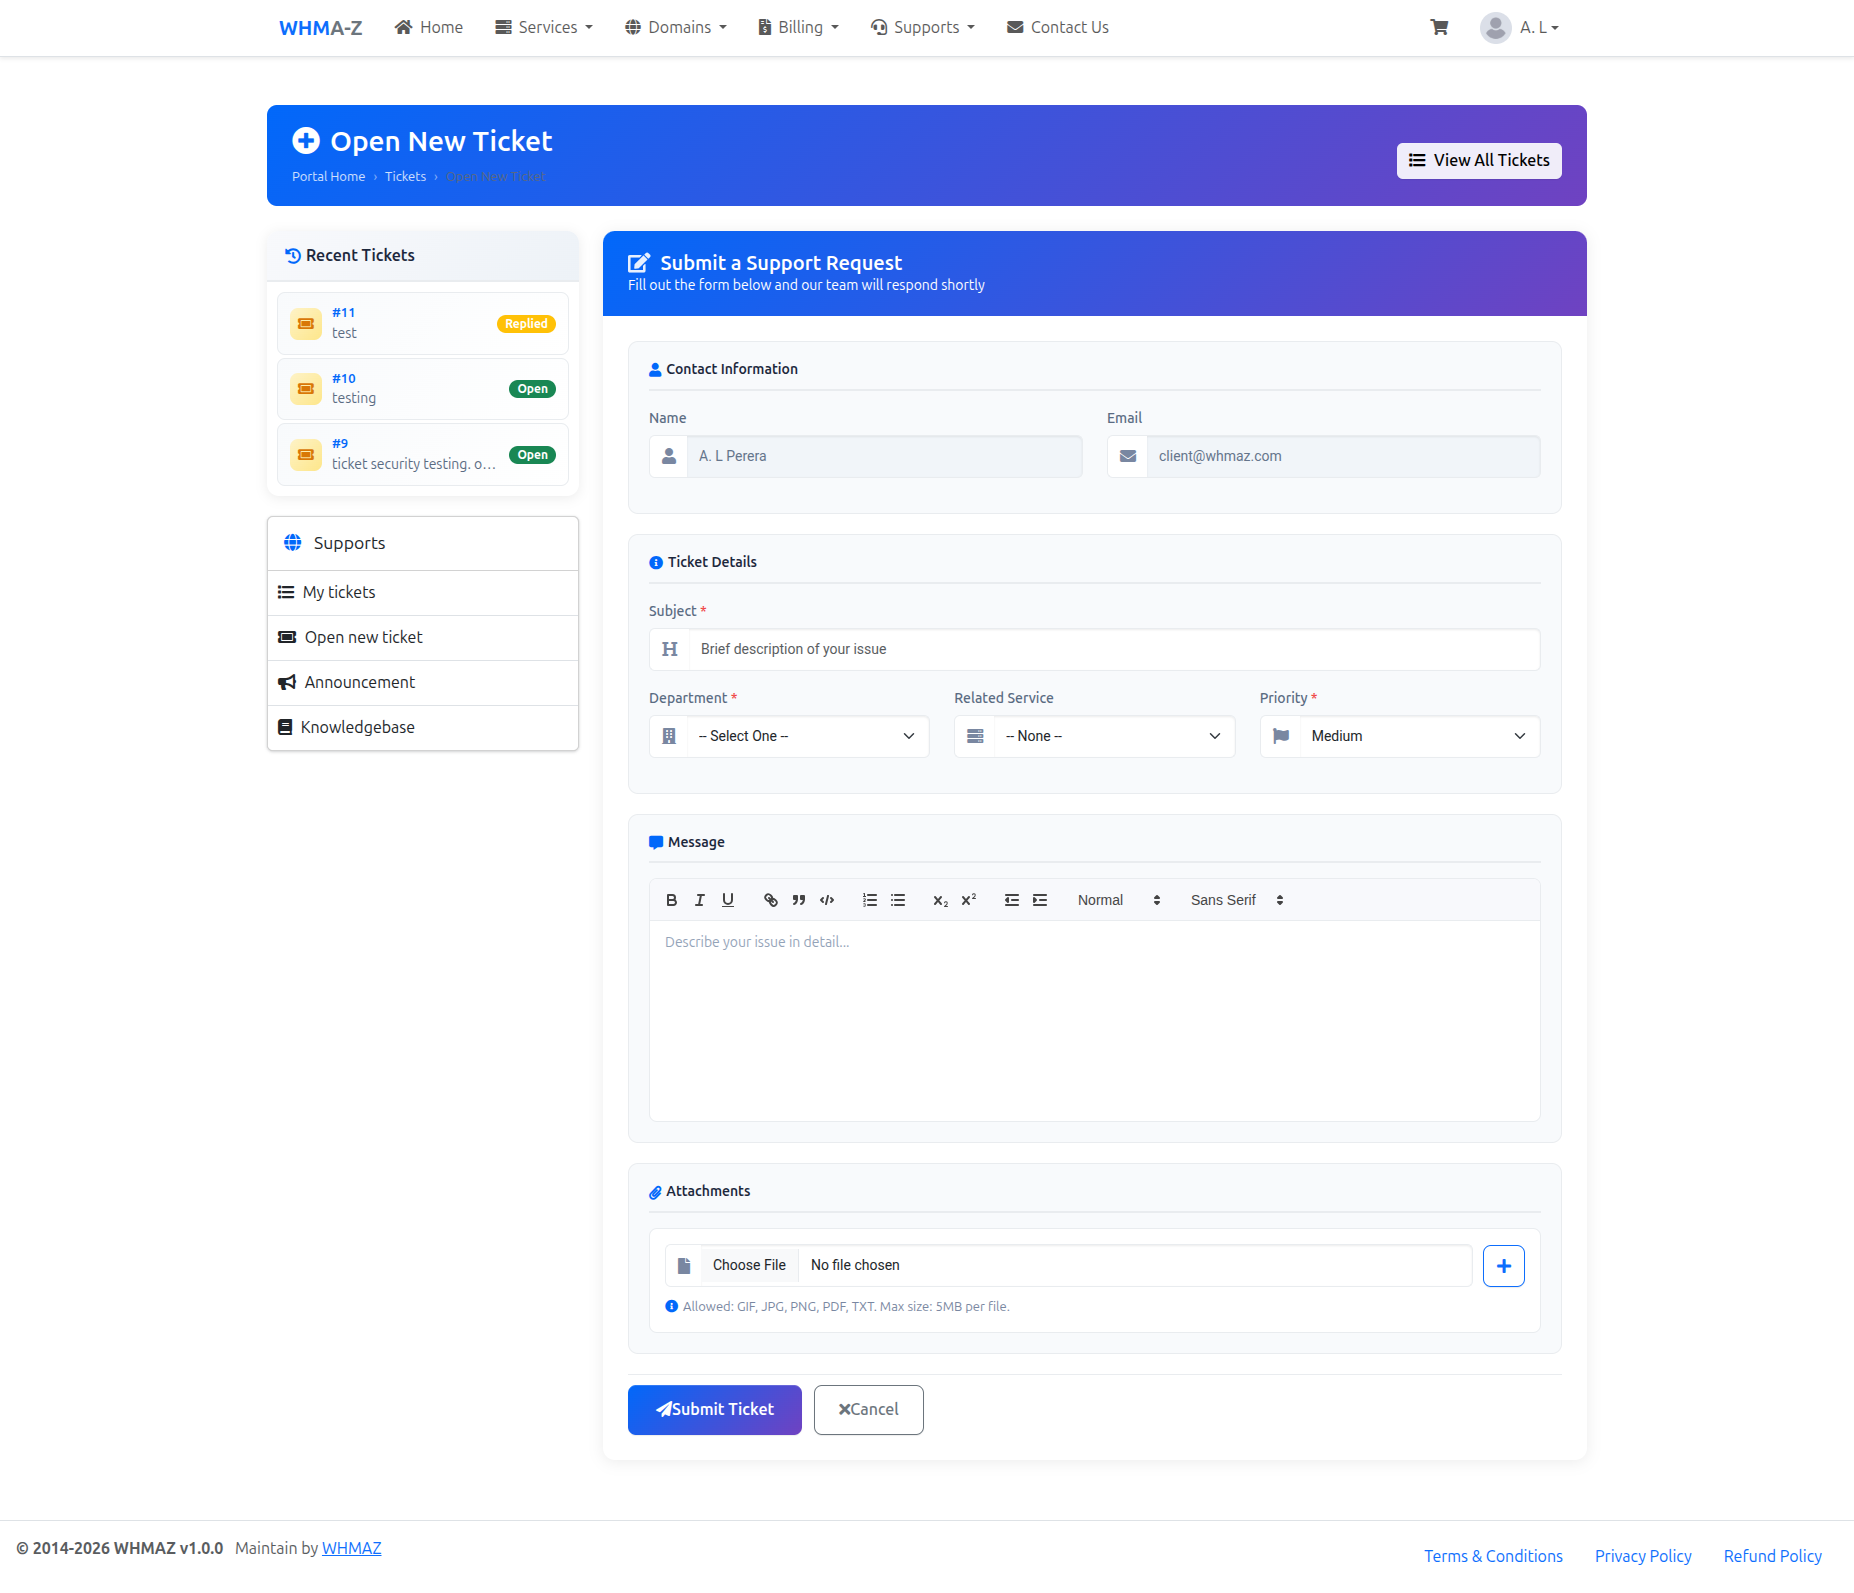The height and width of the screenshot is (1593, 1854).
Task: Insert a code block in the message
Action: coord(827,899)
